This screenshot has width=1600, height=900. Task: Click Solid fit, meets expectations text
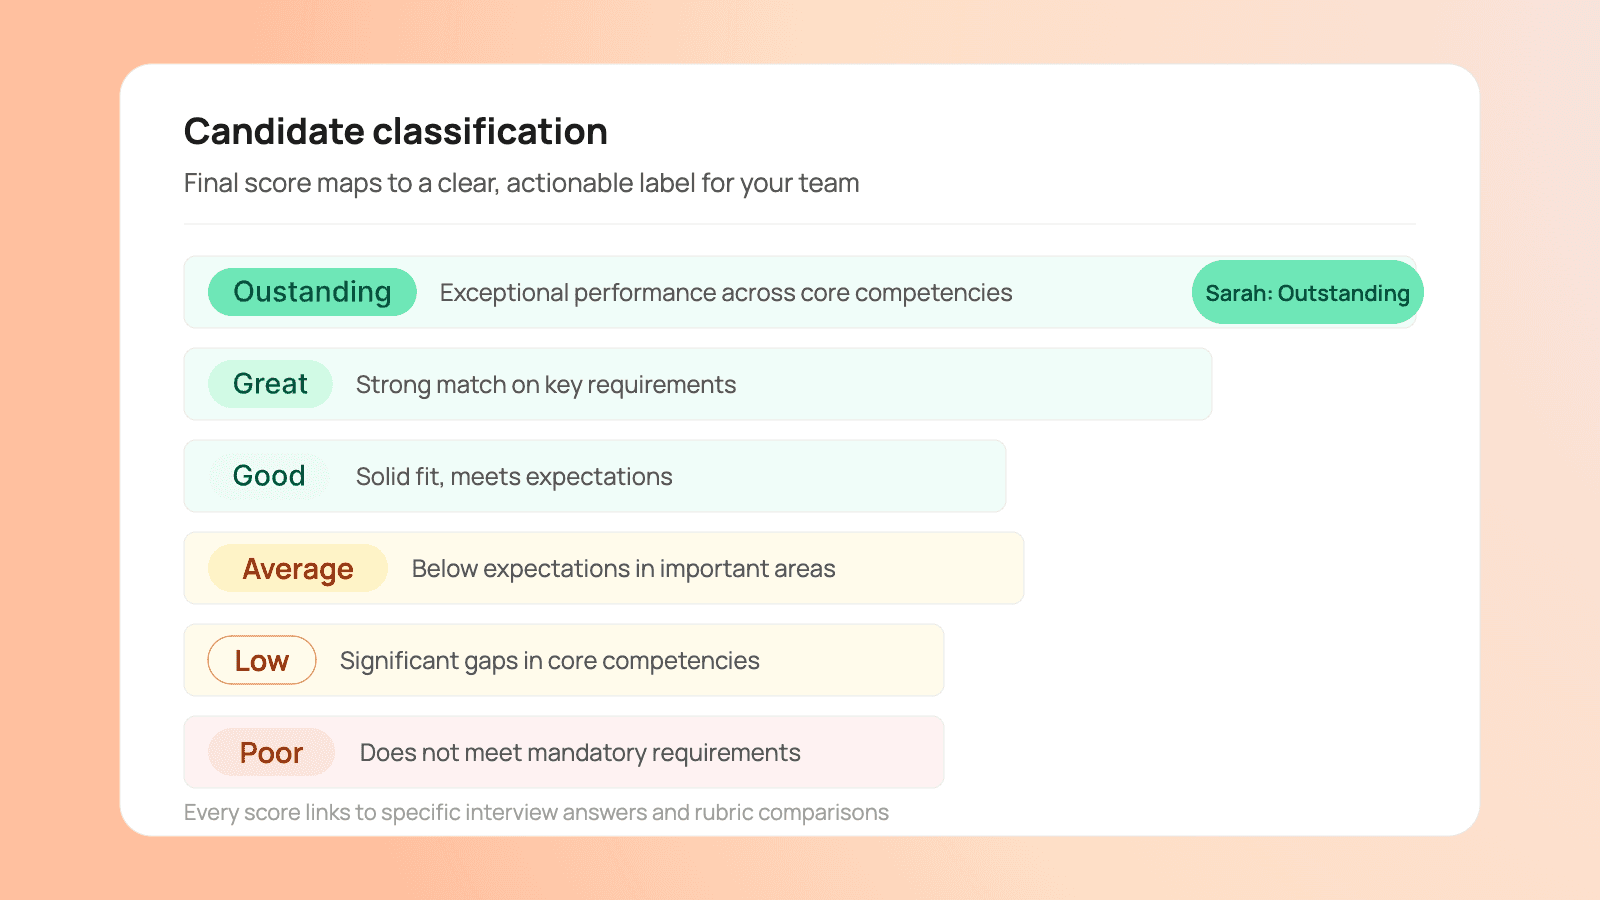(514, 477)
